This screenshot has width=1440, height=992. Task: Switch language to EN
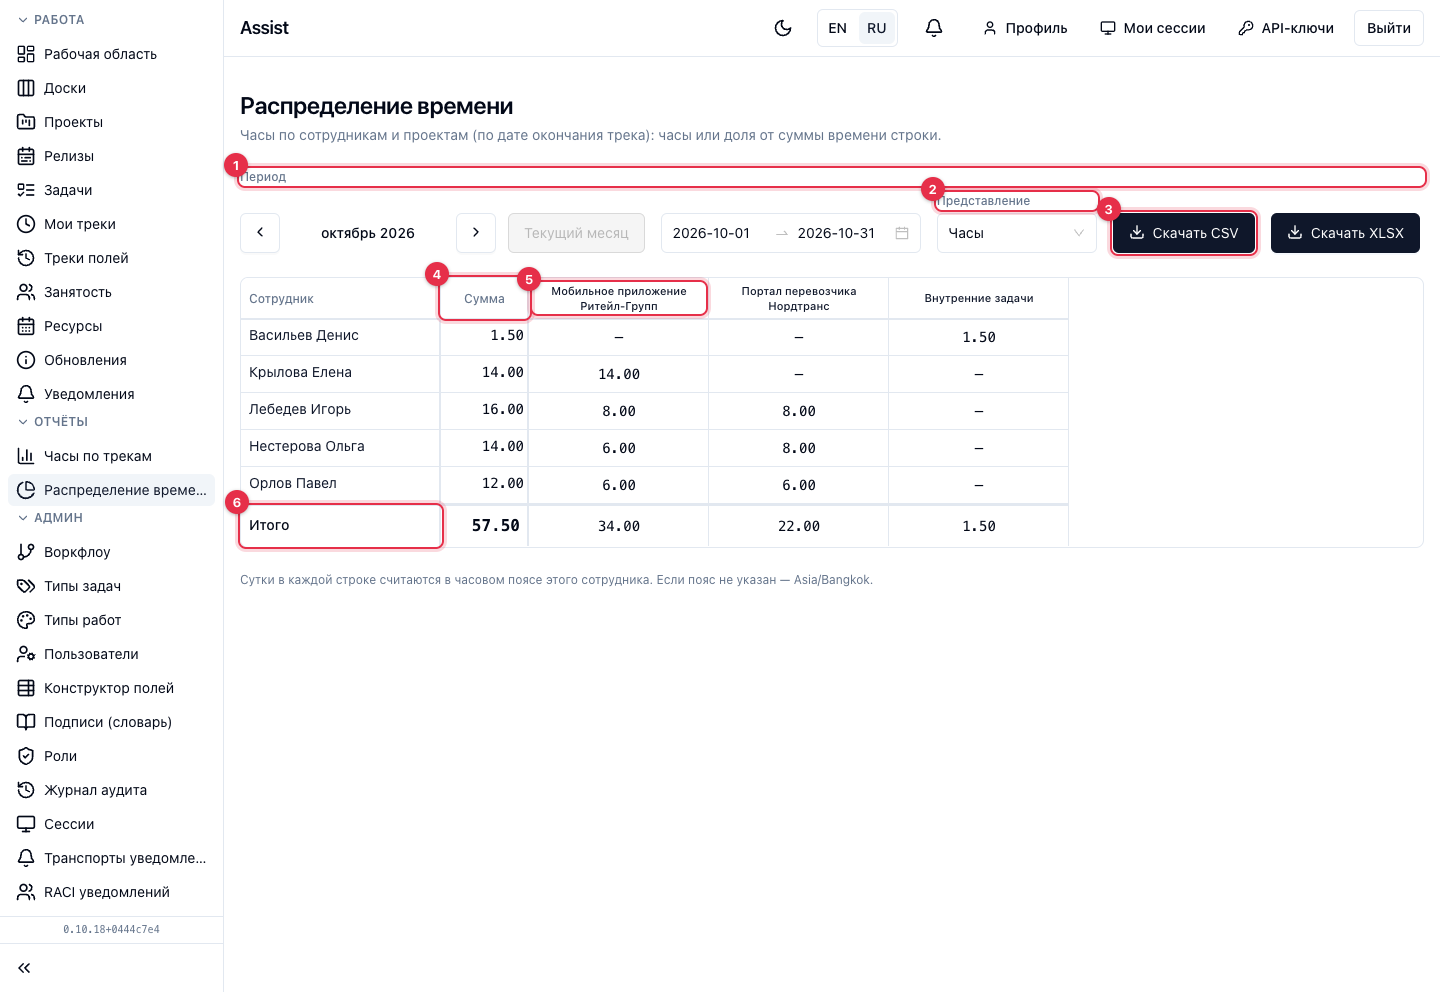838,28
